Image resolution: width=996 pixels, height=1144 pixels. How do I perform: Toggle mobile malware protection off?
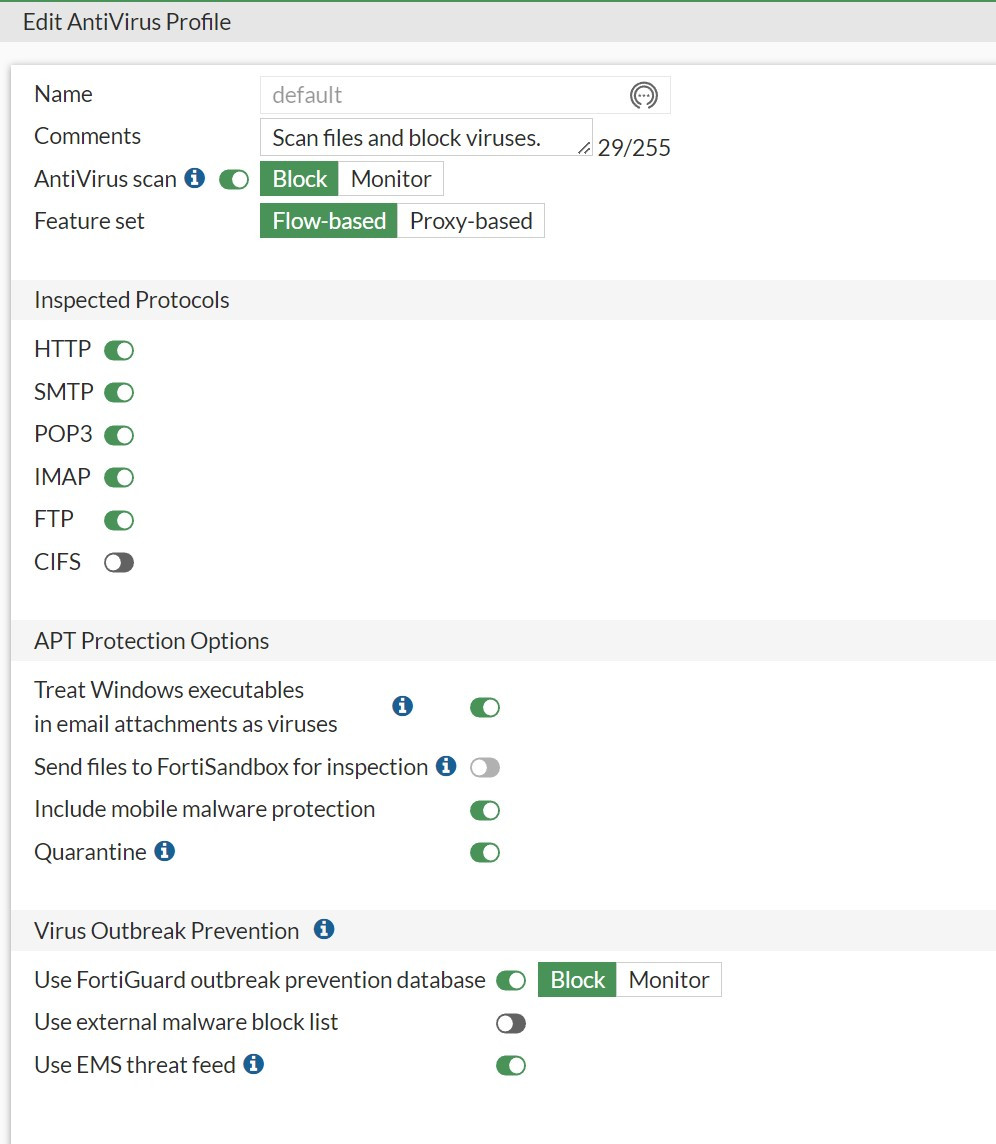tap(485, 810)
